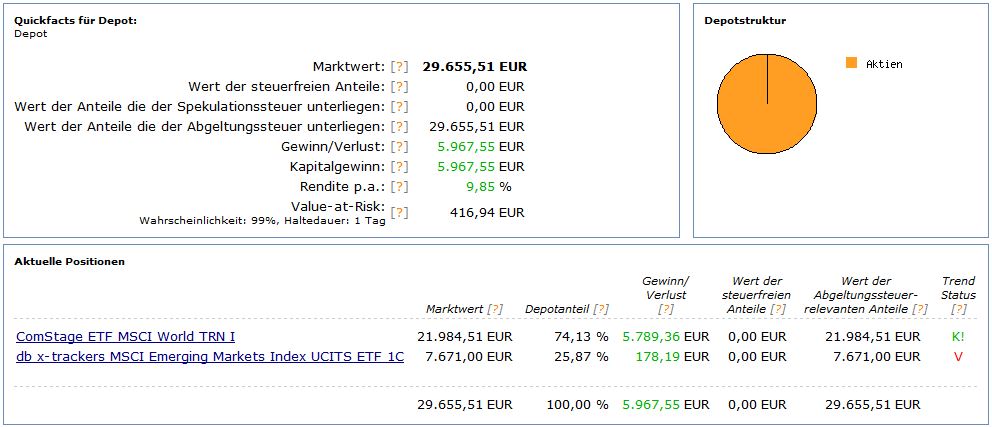Viewport: 992px width, 427px height.
Task: Click the Value-at-Risk help icon
Action: pos(399,212)
